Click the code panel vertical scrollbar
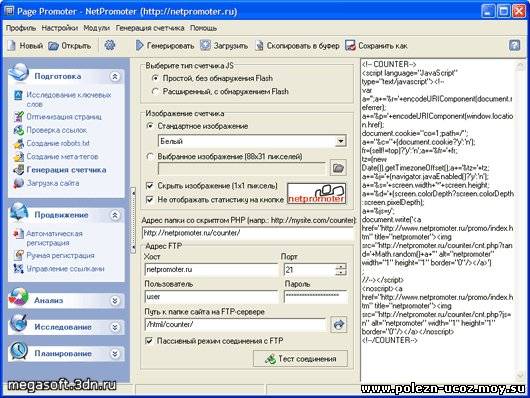The height and width of the screenshot is (398, 530). click(521, 221)
